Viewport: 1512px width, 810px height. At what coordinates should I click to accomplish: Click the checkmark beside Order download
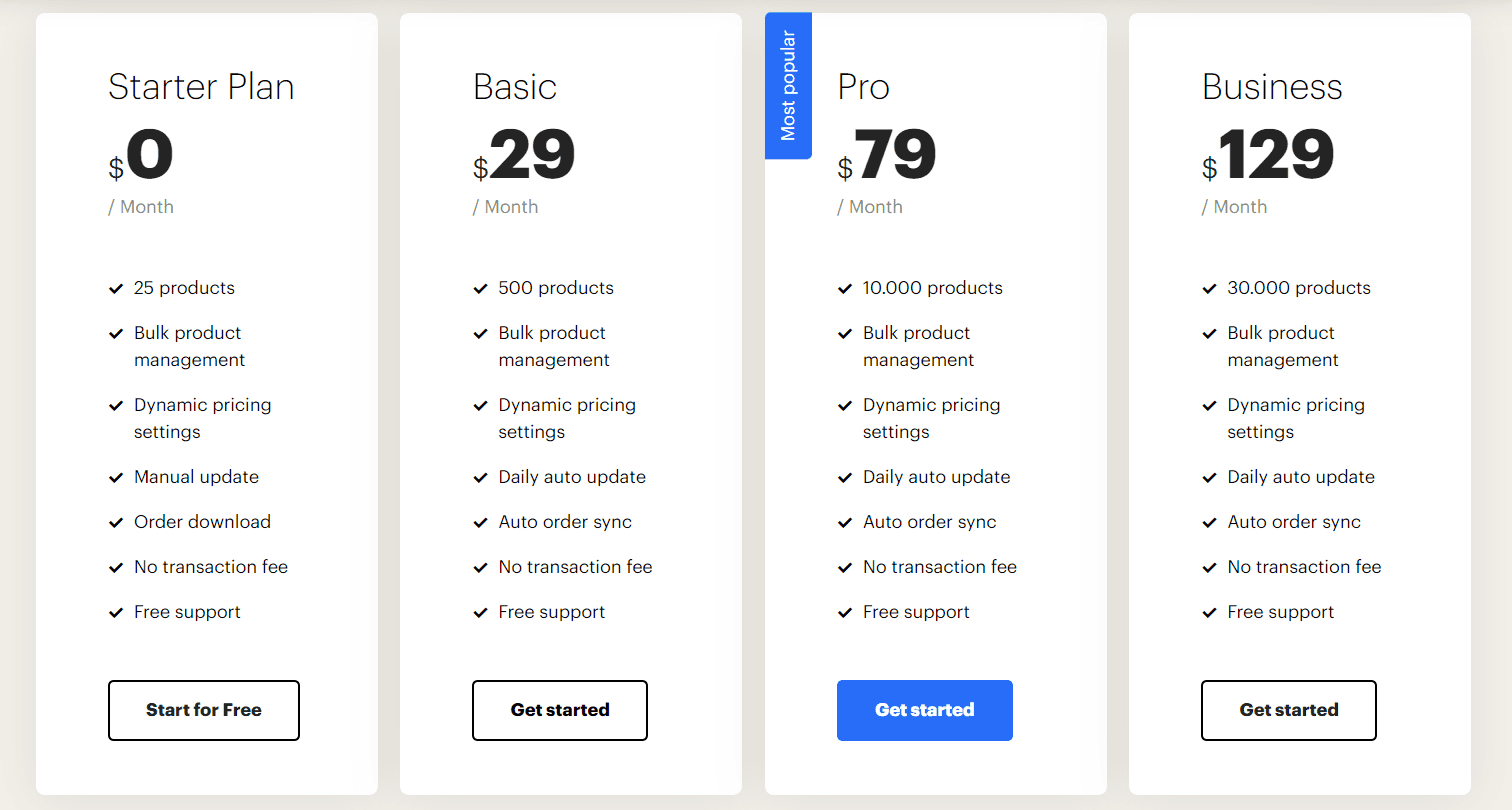pos(116,522)
